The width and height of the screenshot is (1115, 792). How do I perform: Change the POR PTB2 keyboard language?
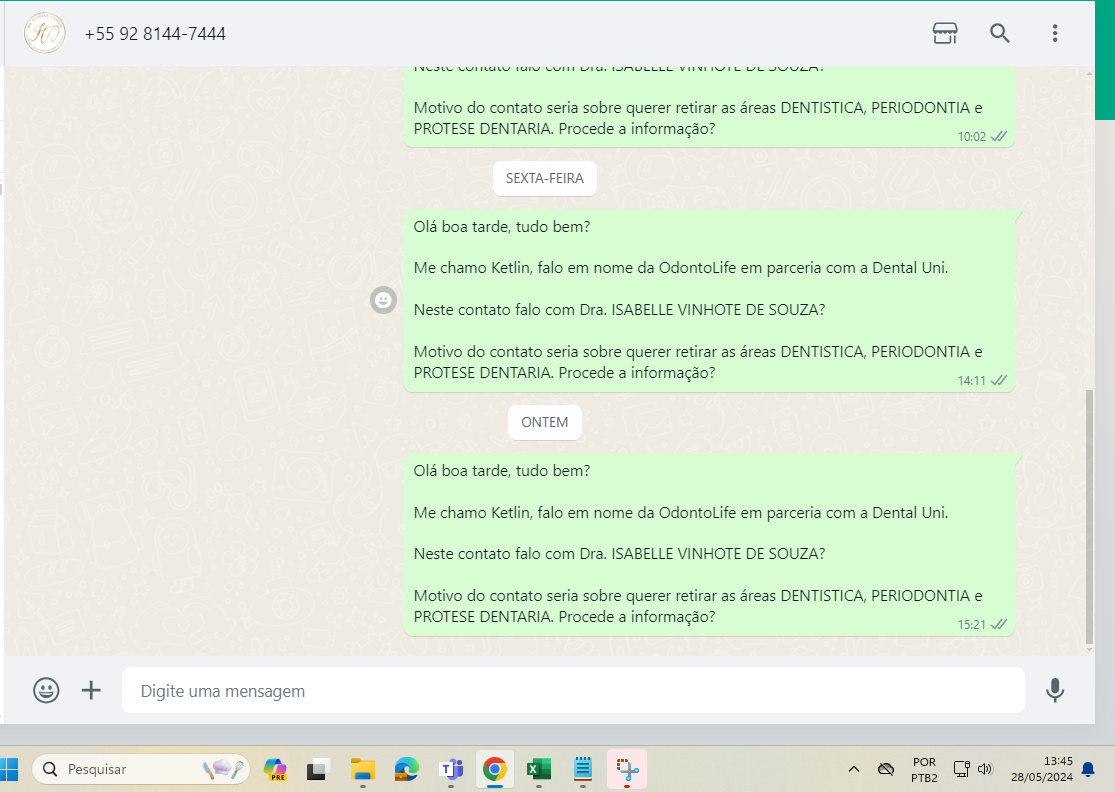click(924, 770)
